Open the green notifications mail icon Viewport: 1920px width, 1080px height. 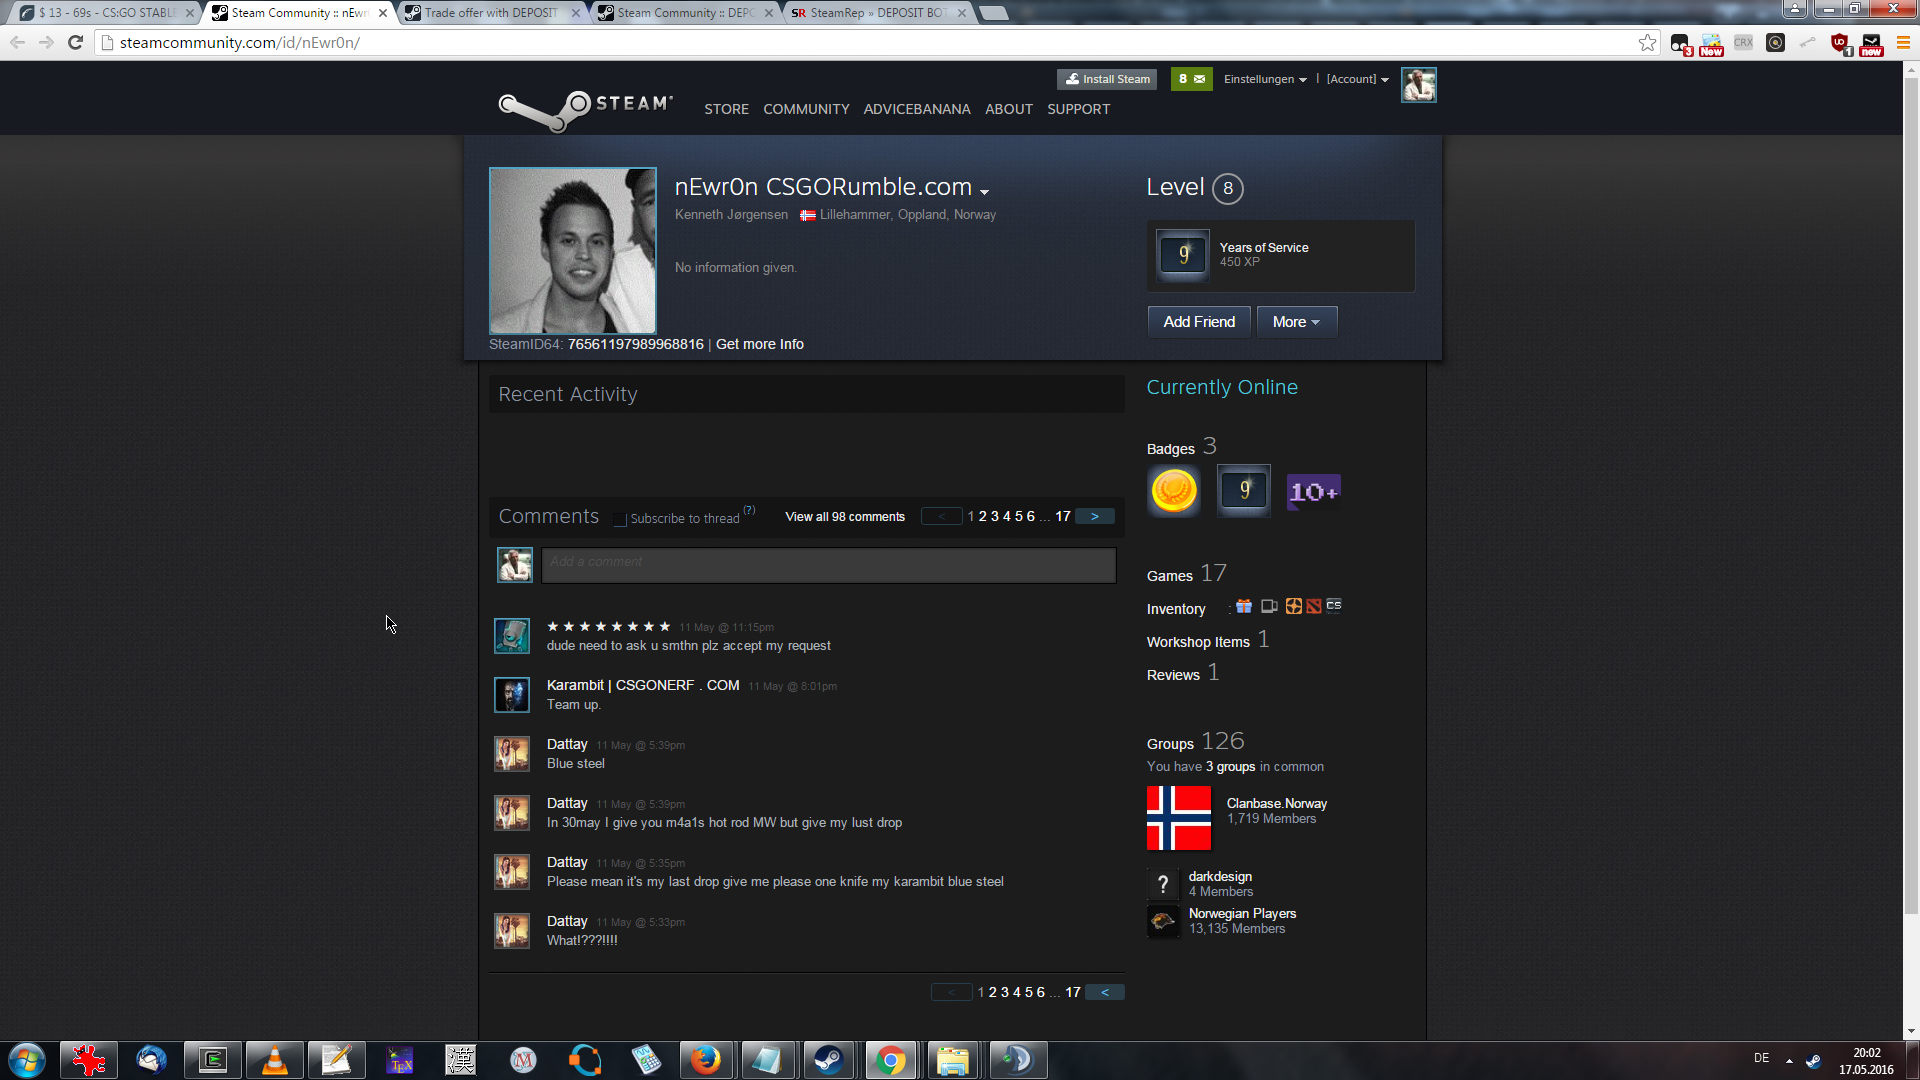coord(1191,79)
